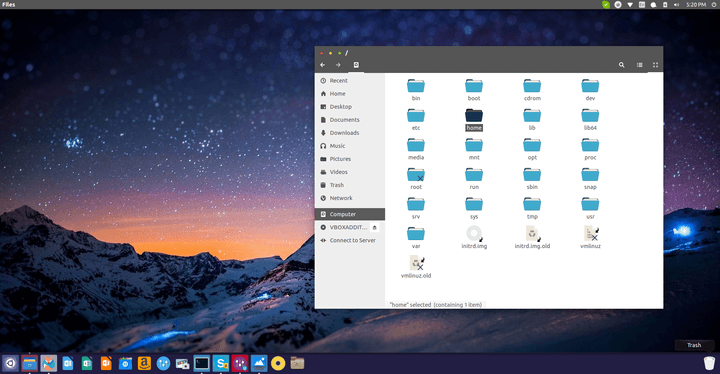Open the network indicator in top bar

[x=630, y=5]
